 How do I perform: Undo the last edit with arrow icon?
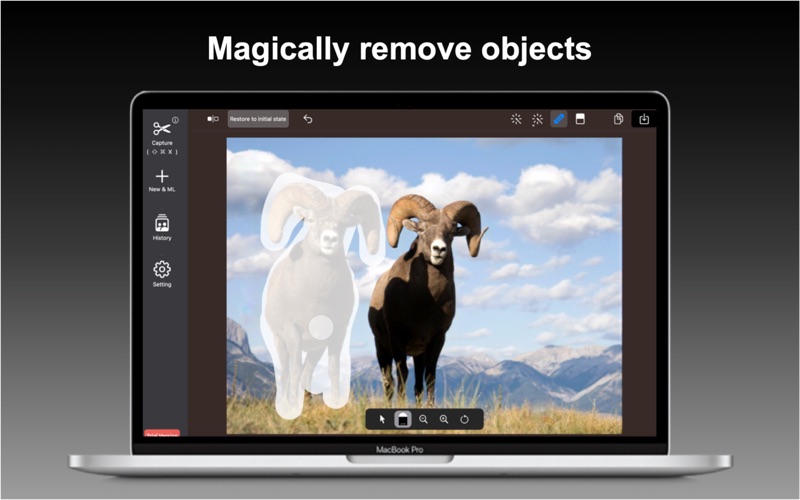point(308,119)
